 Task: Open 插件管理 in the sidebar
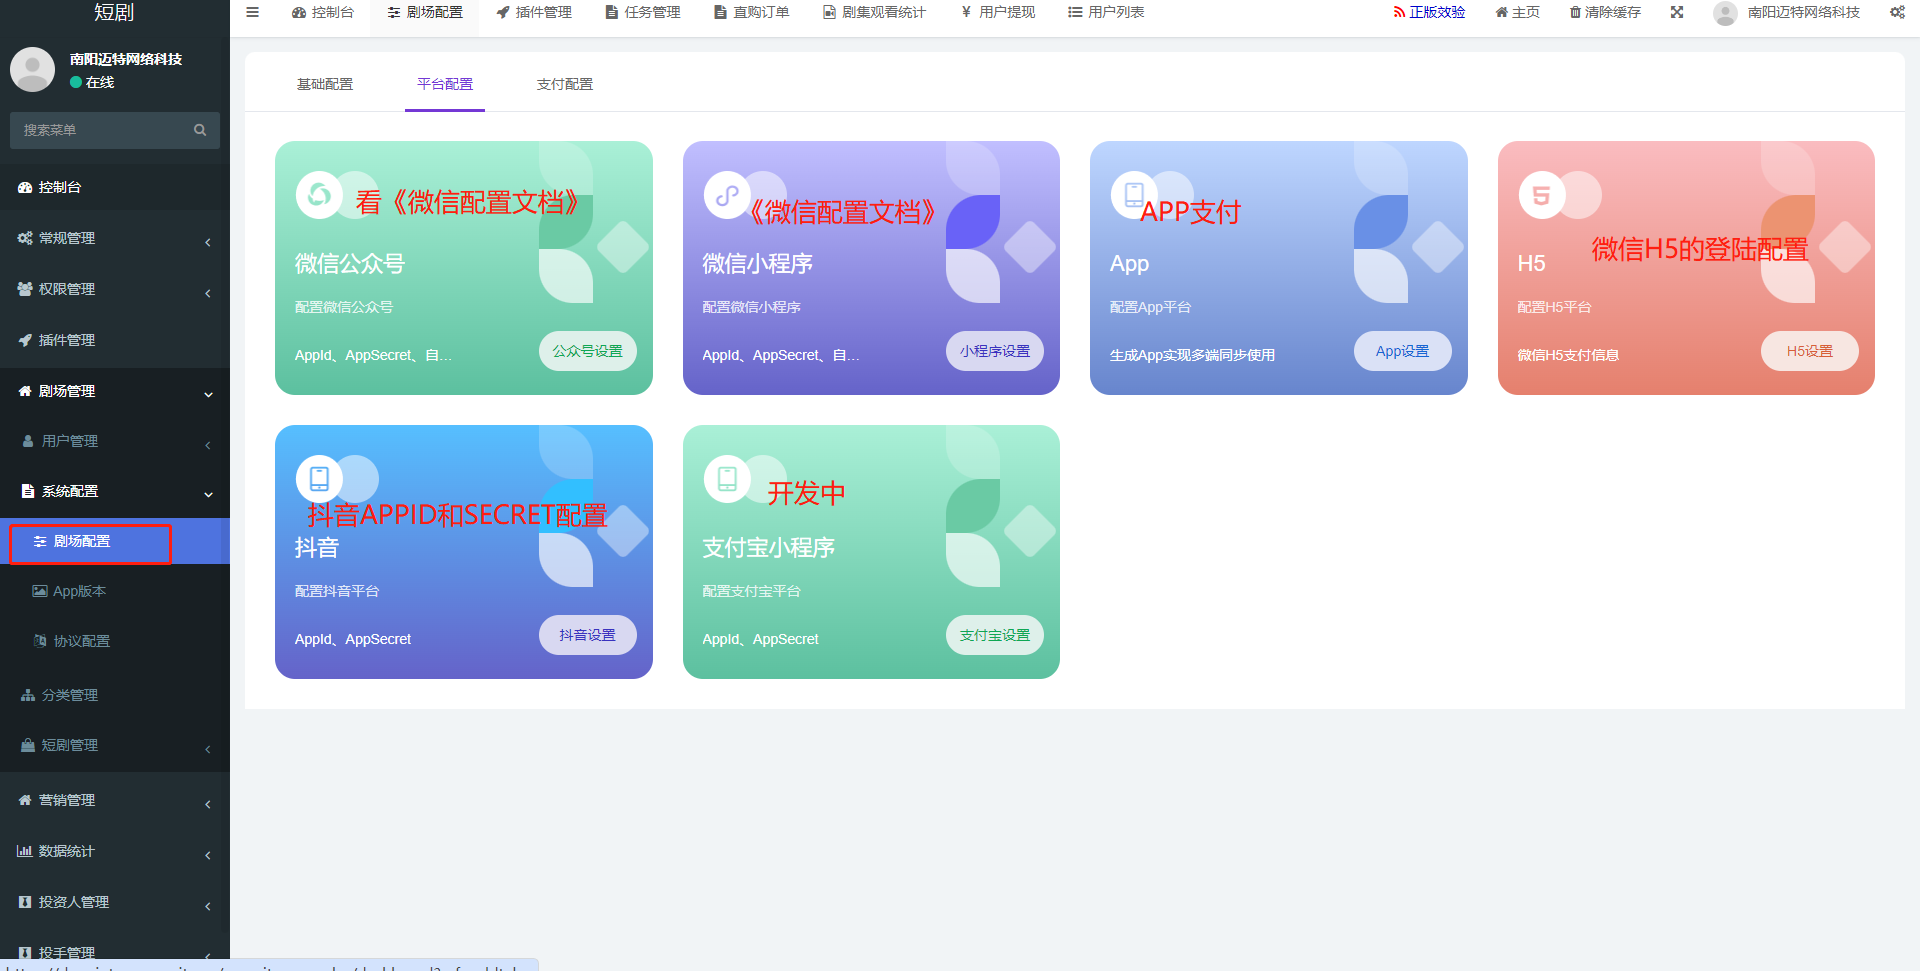click(115, 340)
